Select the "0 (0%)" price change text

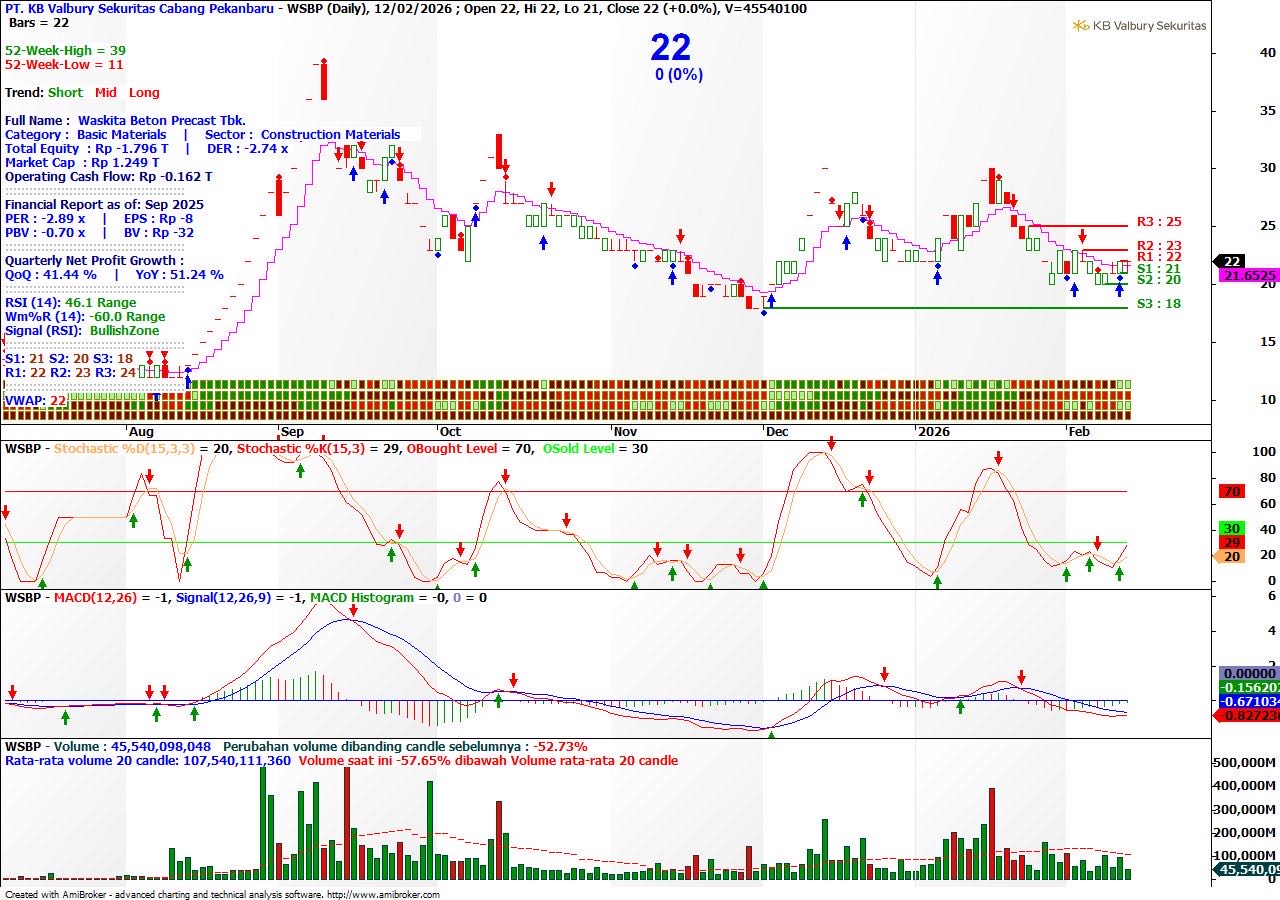tap(679, 74)
